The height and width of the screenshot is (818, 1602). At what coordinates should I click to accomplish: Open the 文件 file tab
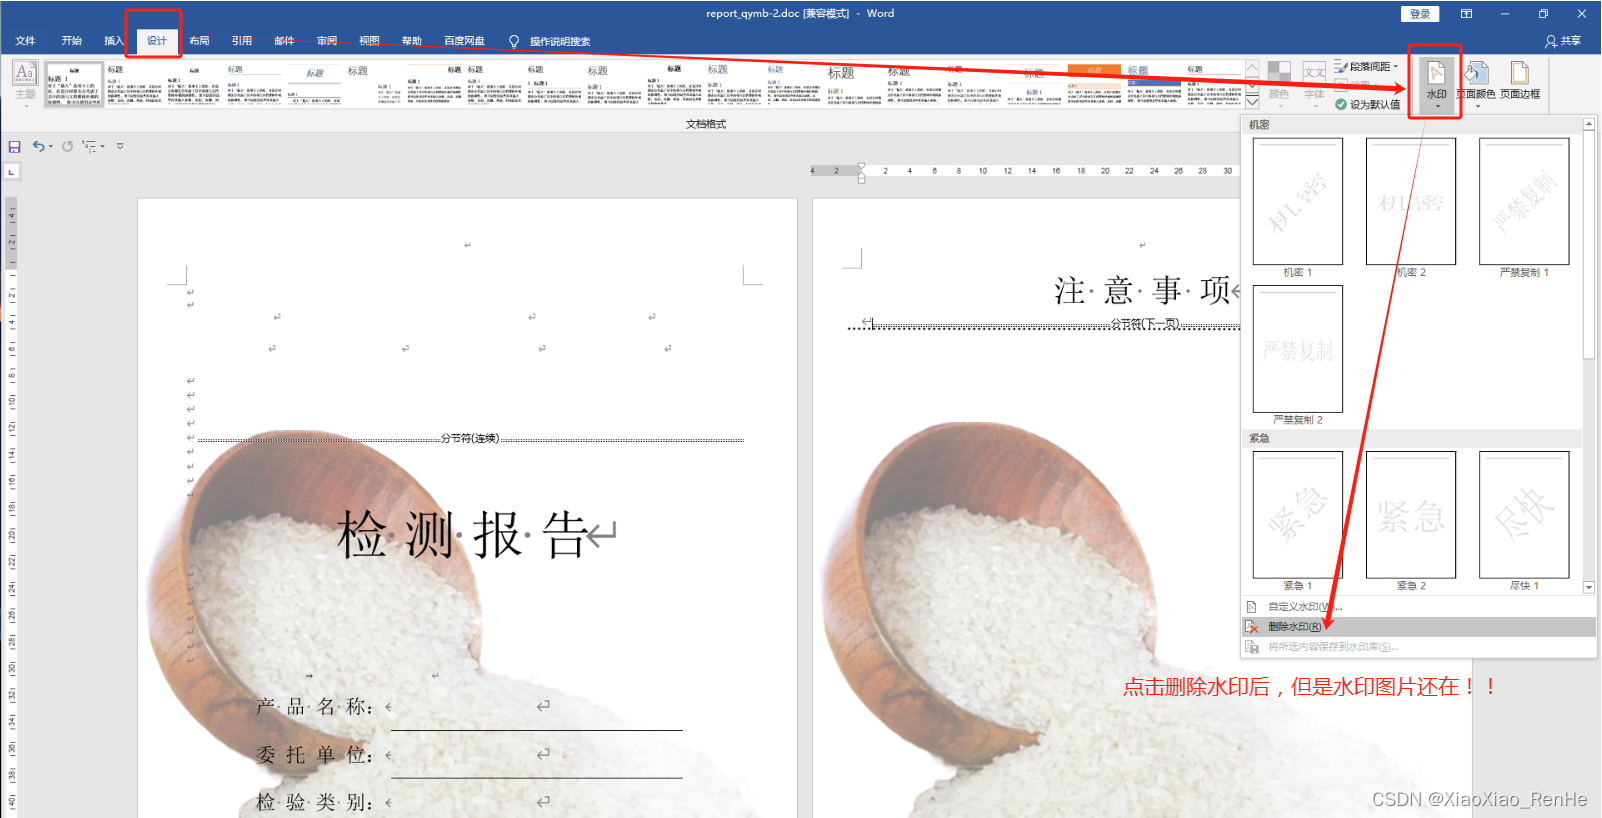click(x=26, y=41)
